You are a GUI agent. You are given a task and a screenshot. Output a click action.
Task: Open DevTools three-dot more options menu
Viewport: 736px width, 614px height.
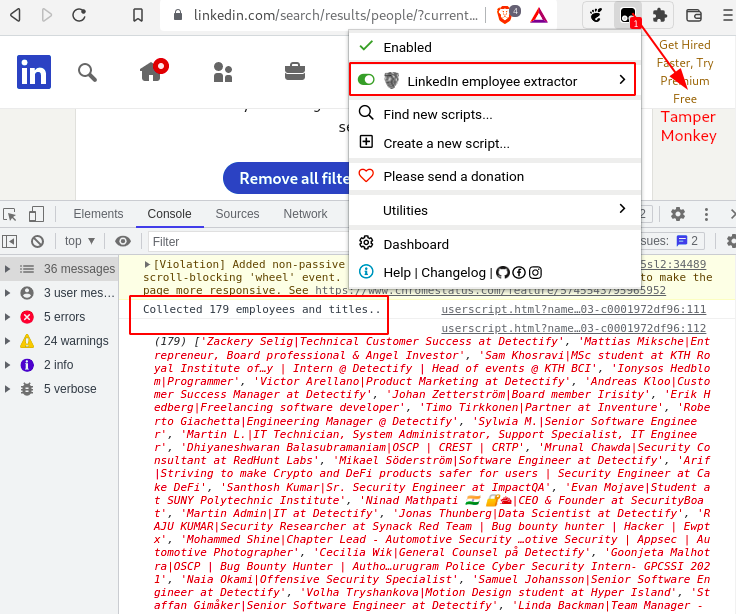[x=706, y=214]
